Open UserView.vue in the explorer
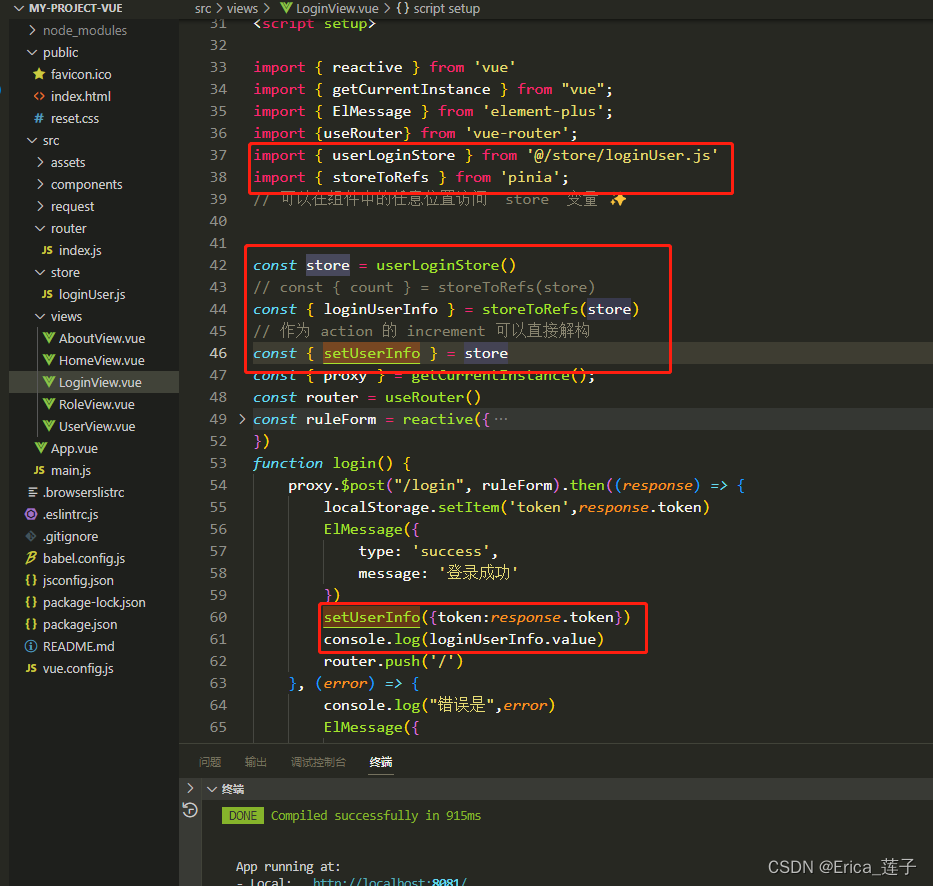This screenshot has width=933, height=886. 96,427
